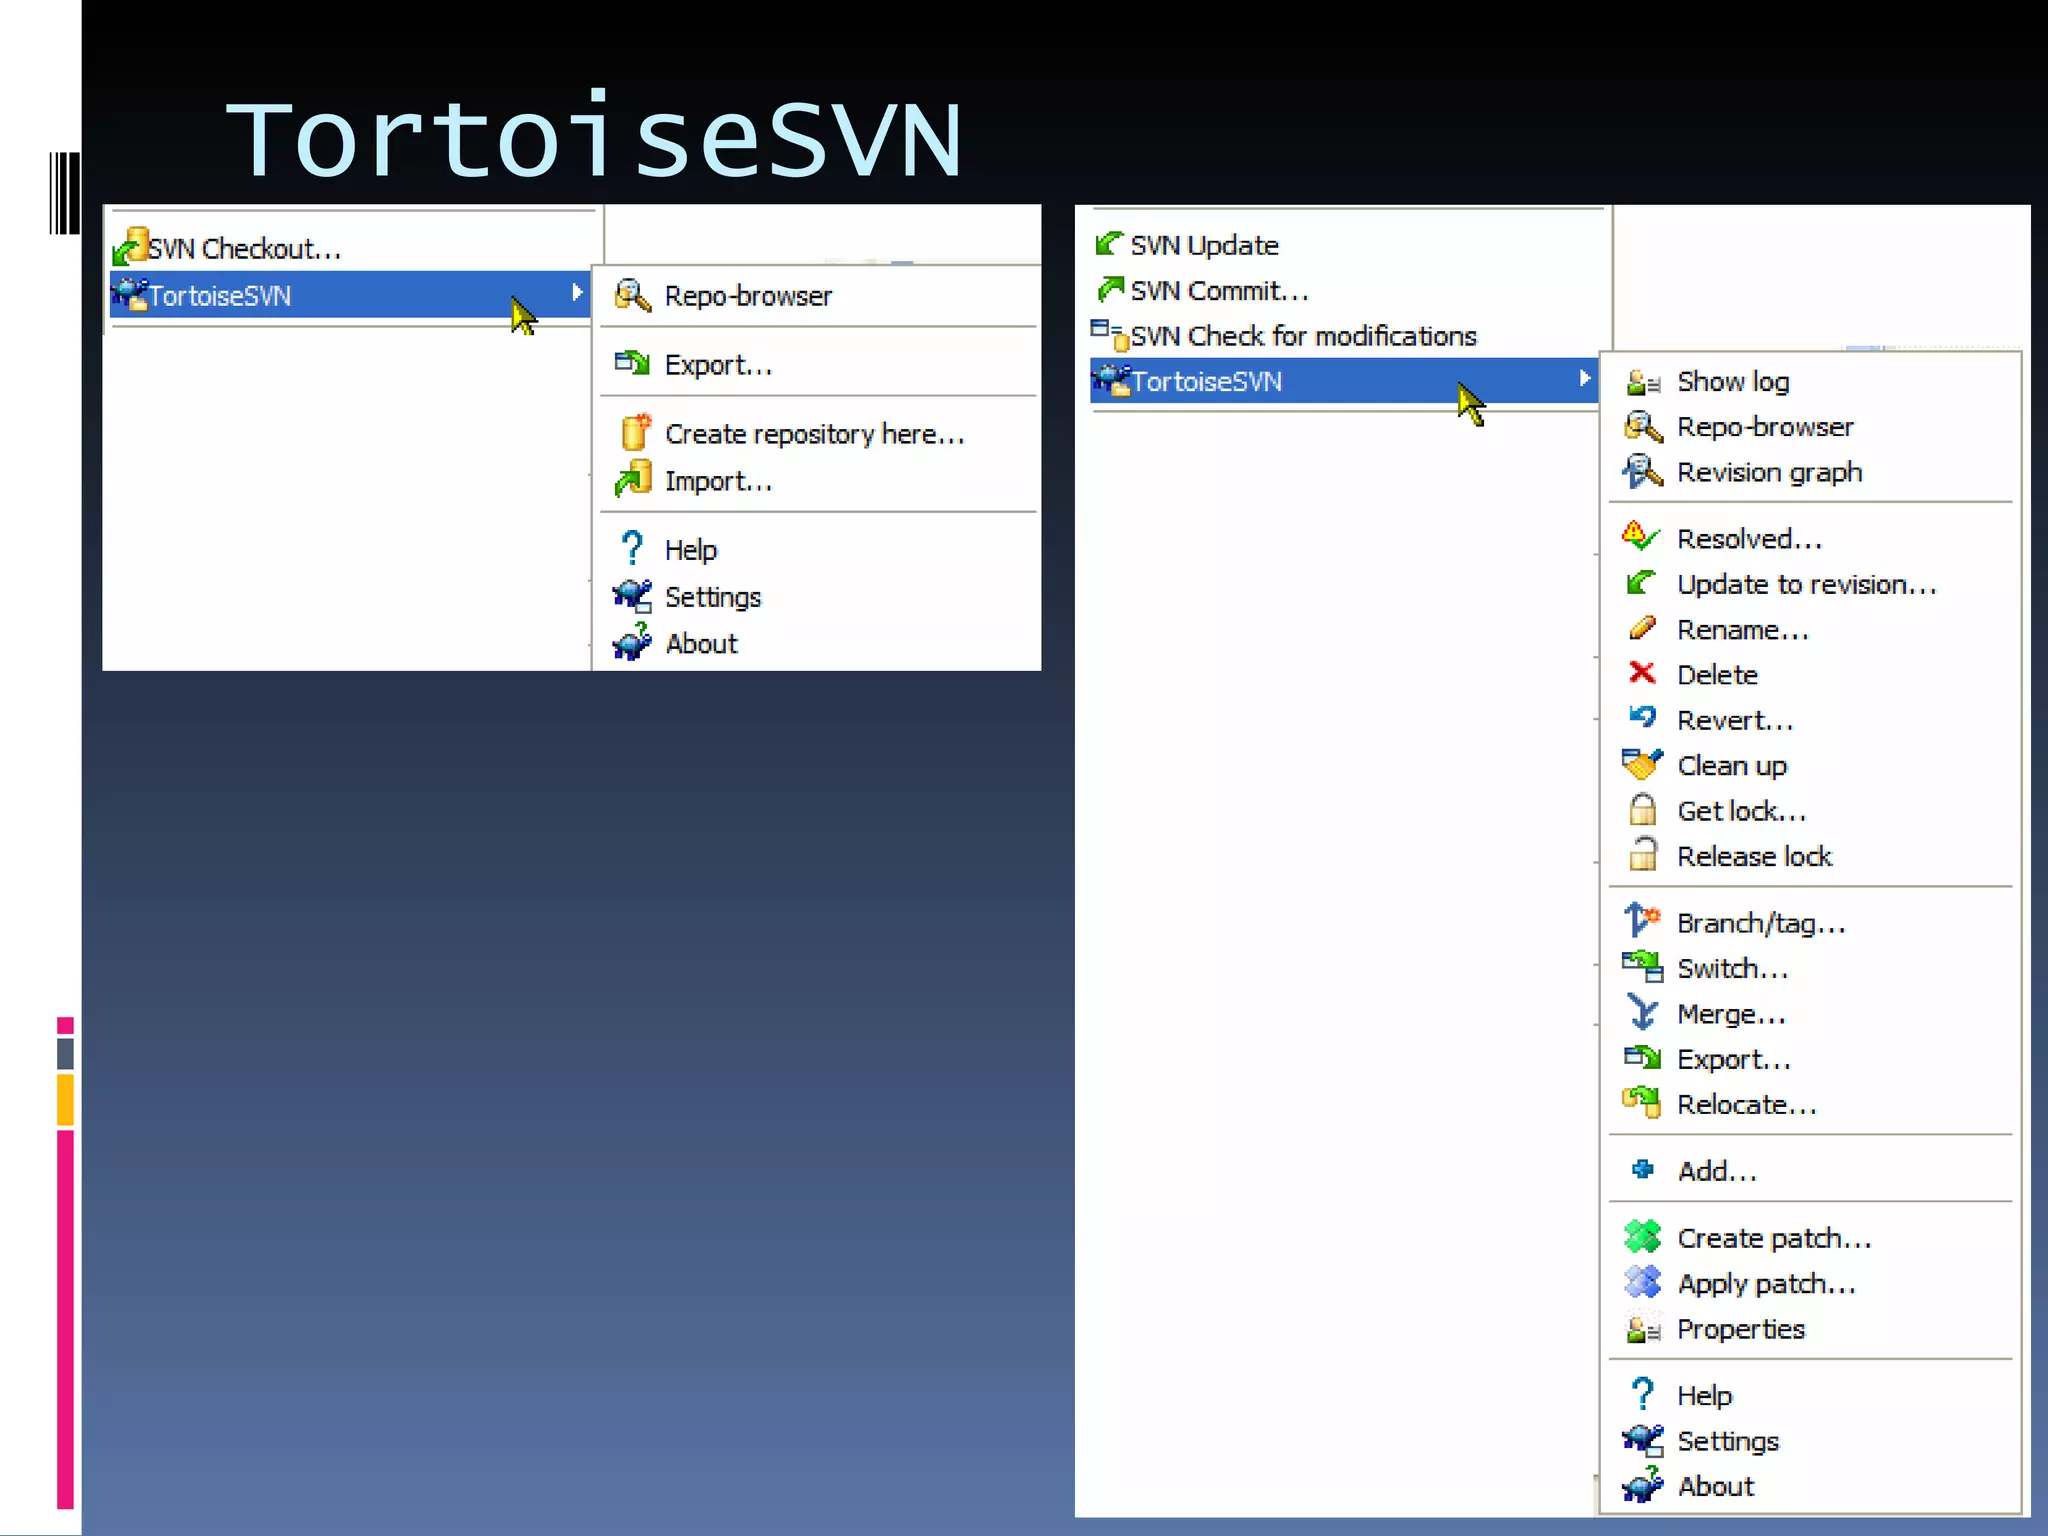Choose SVN Check for modifications
Image resolution: width=2048 pixels, height=1536 pixels.
1302,336
